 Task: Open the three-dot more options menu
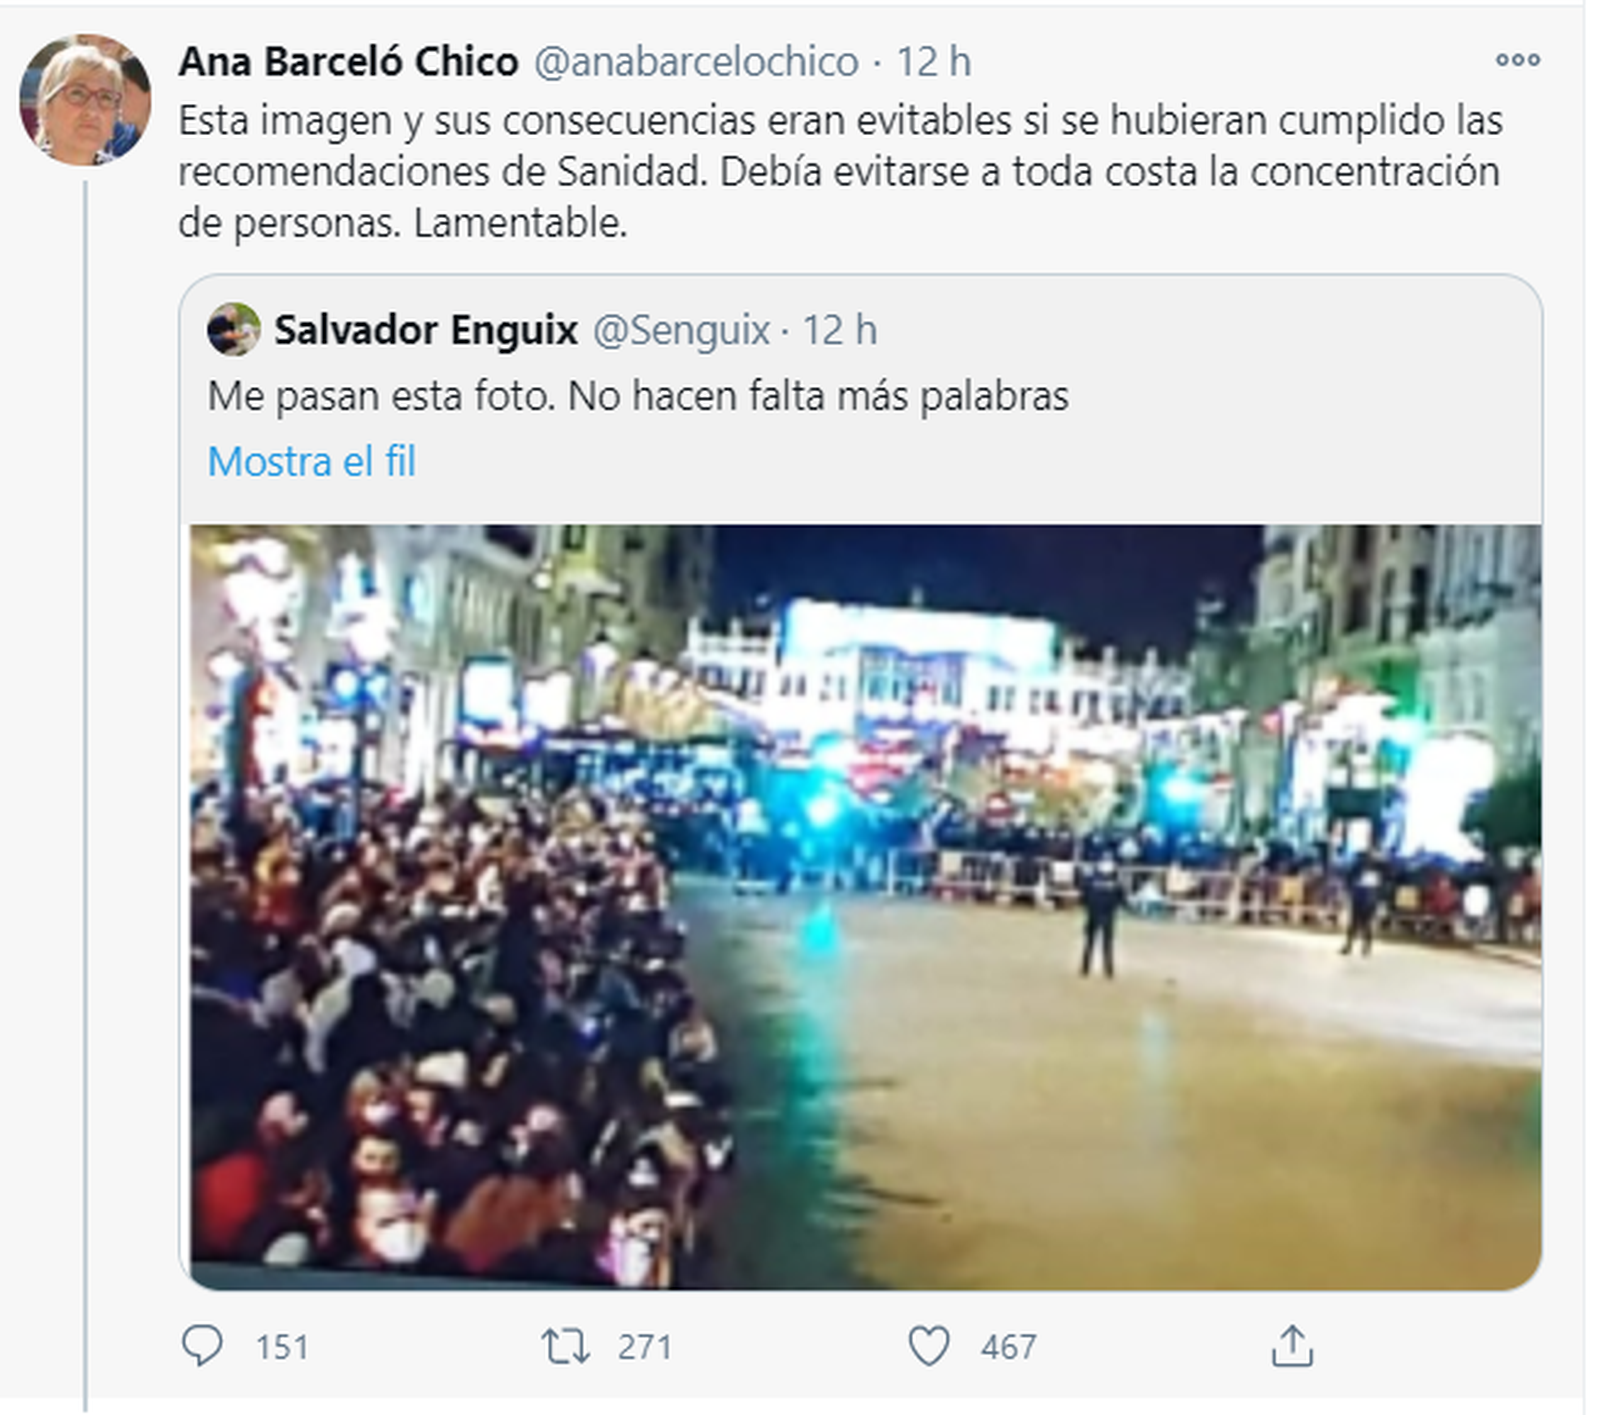[x=1517, y=60]
